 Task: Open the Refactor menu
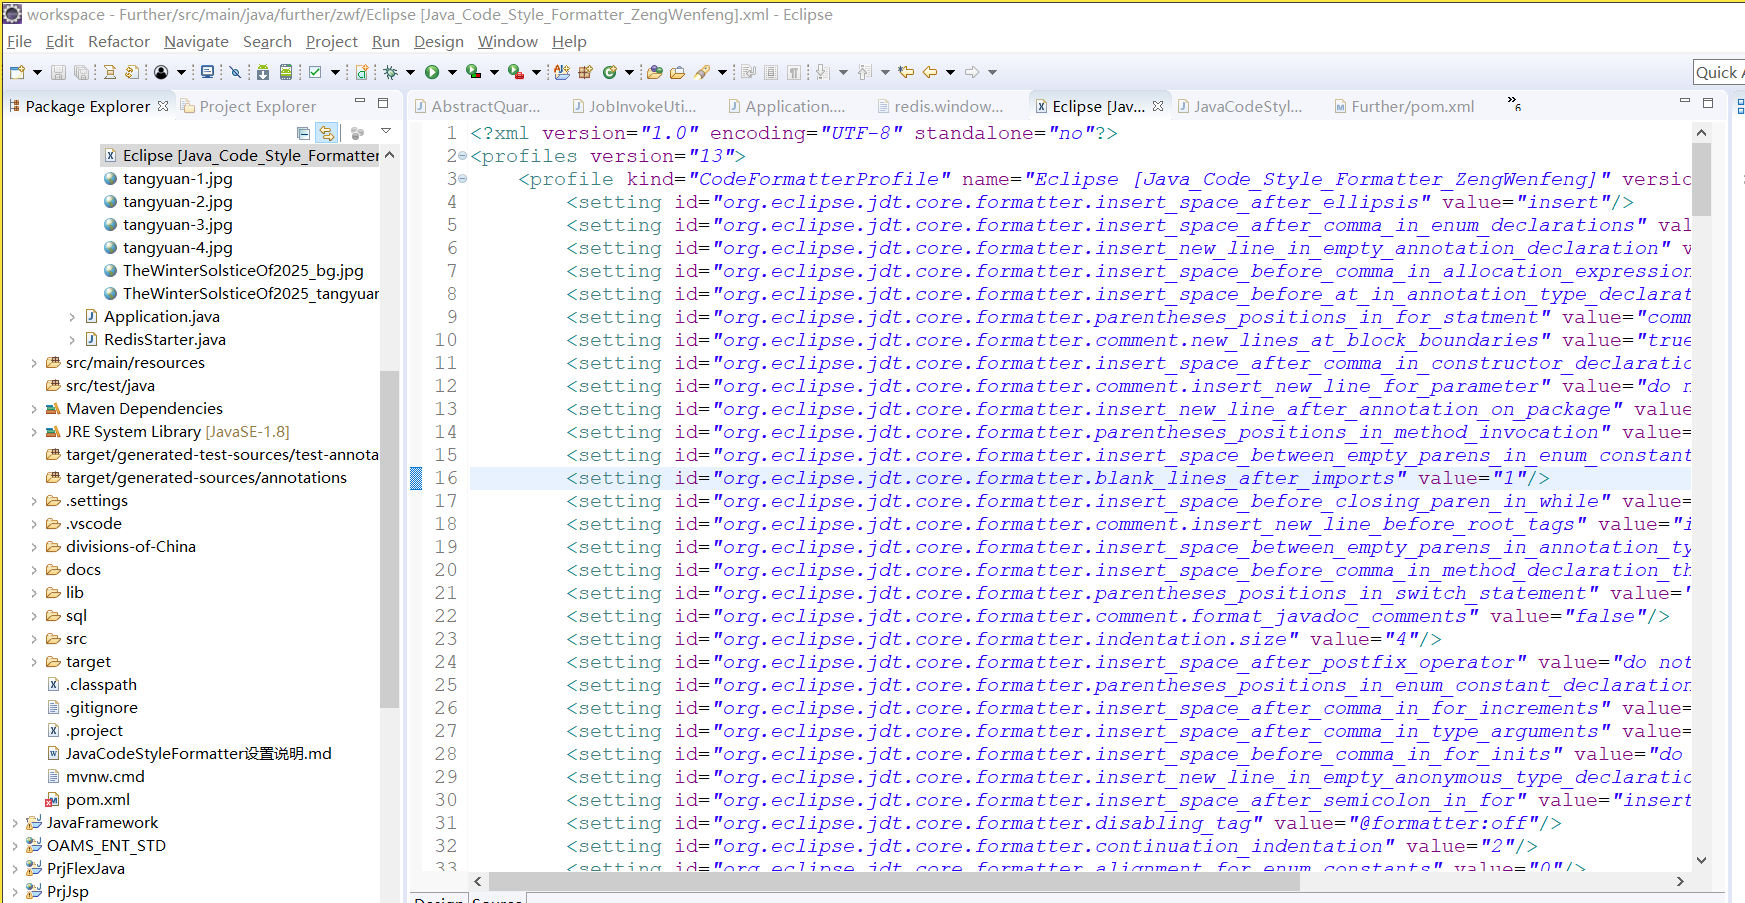click(119, 42)
